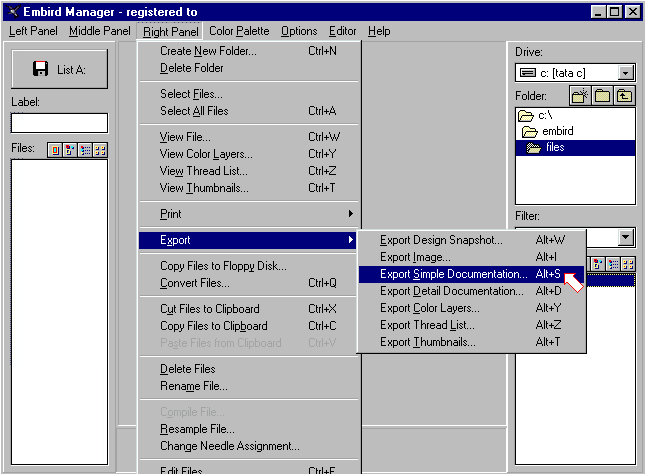The height and width of the screenshot is (474, 645).
Task: Choose Select Files... menu item
Action: [248, 94]
